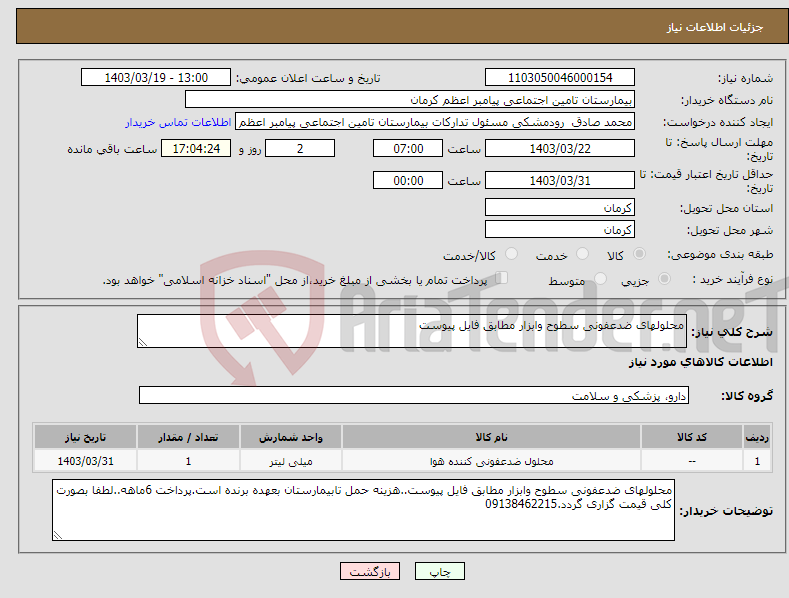Select the خدمت radio button

[582, 254]
